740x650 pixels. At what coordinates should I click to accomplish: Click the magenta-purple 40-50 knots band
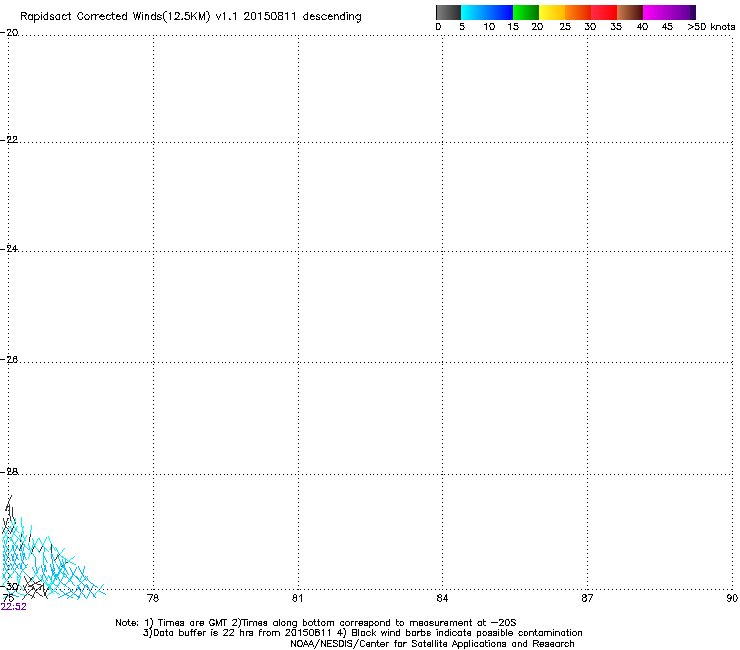tap(669, 12)
